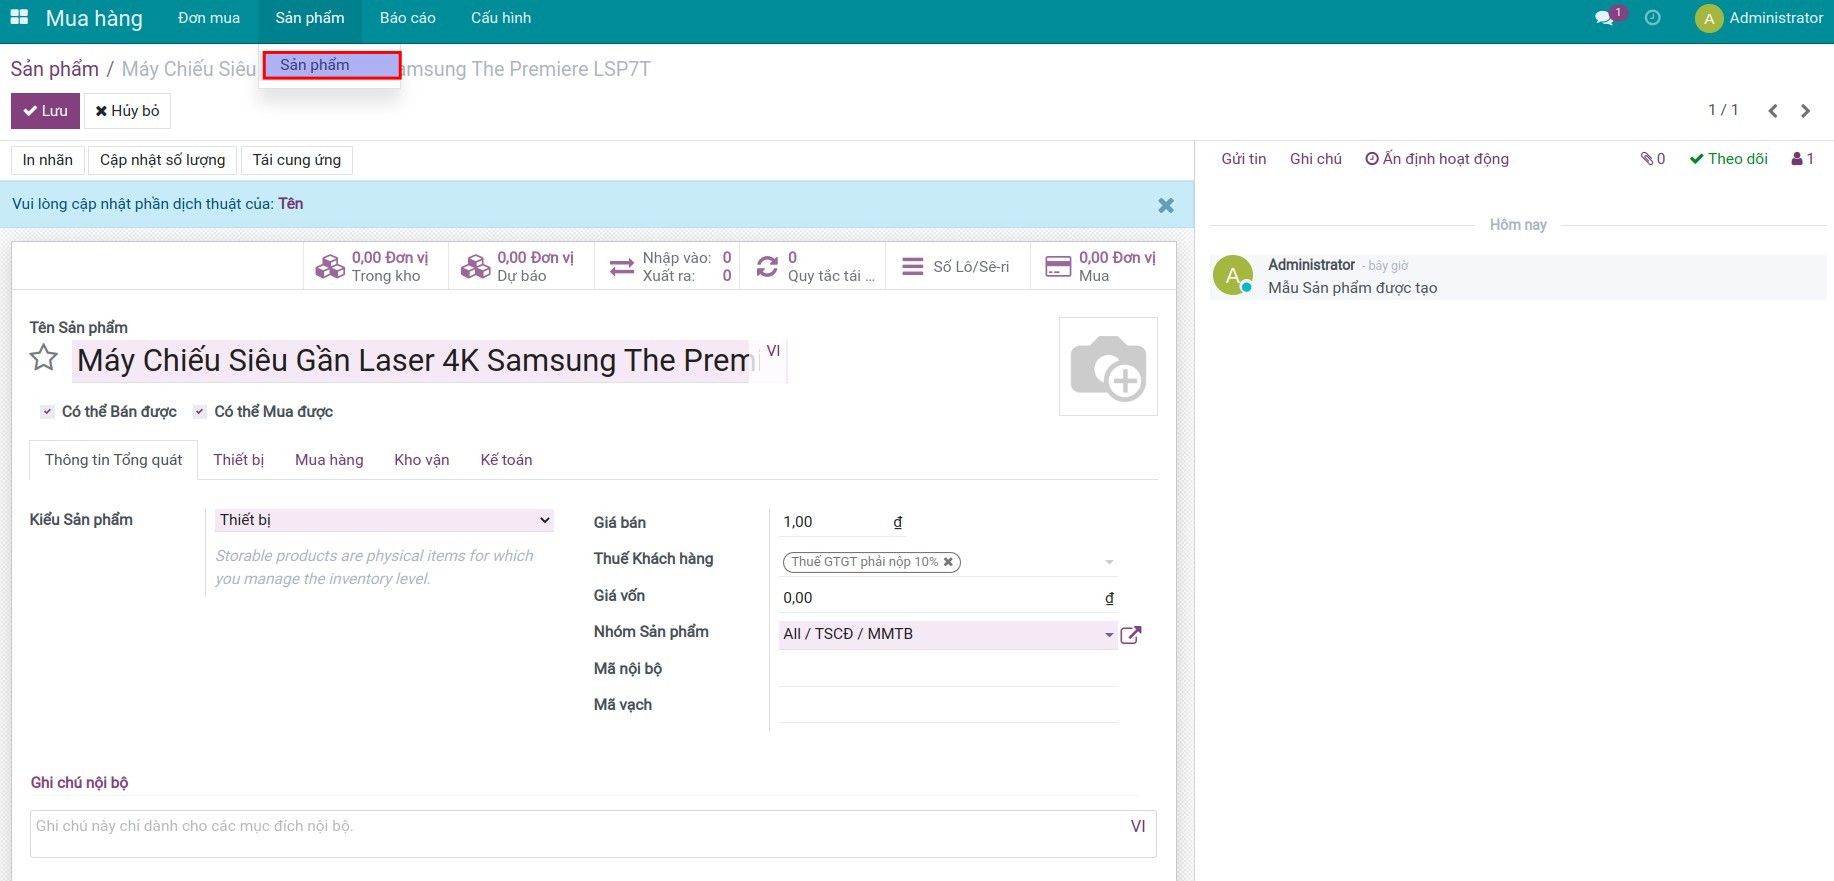Open the conversations chat icon

pos(1604,18)
